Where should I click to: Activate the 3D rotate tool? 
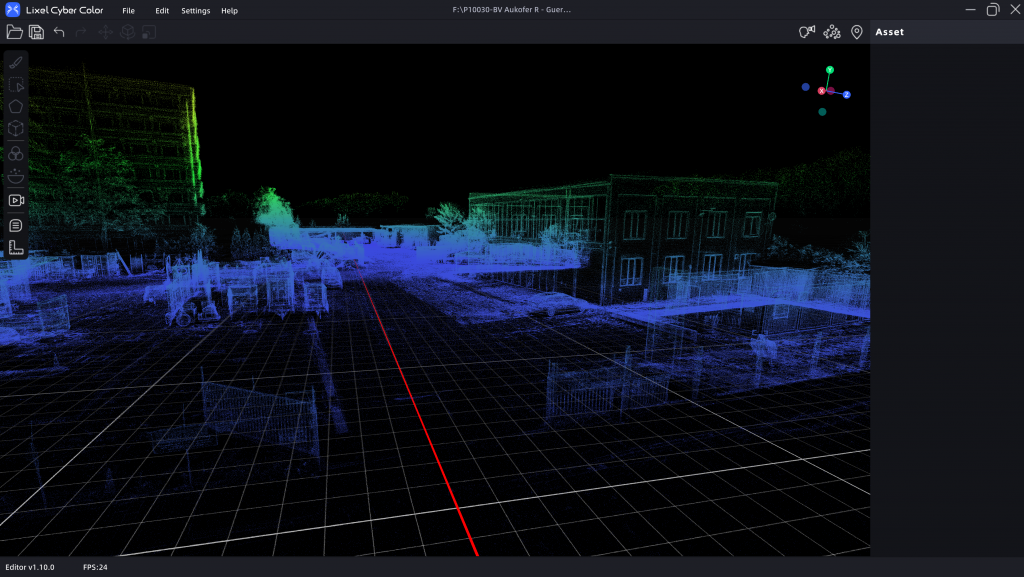(128, 31)
